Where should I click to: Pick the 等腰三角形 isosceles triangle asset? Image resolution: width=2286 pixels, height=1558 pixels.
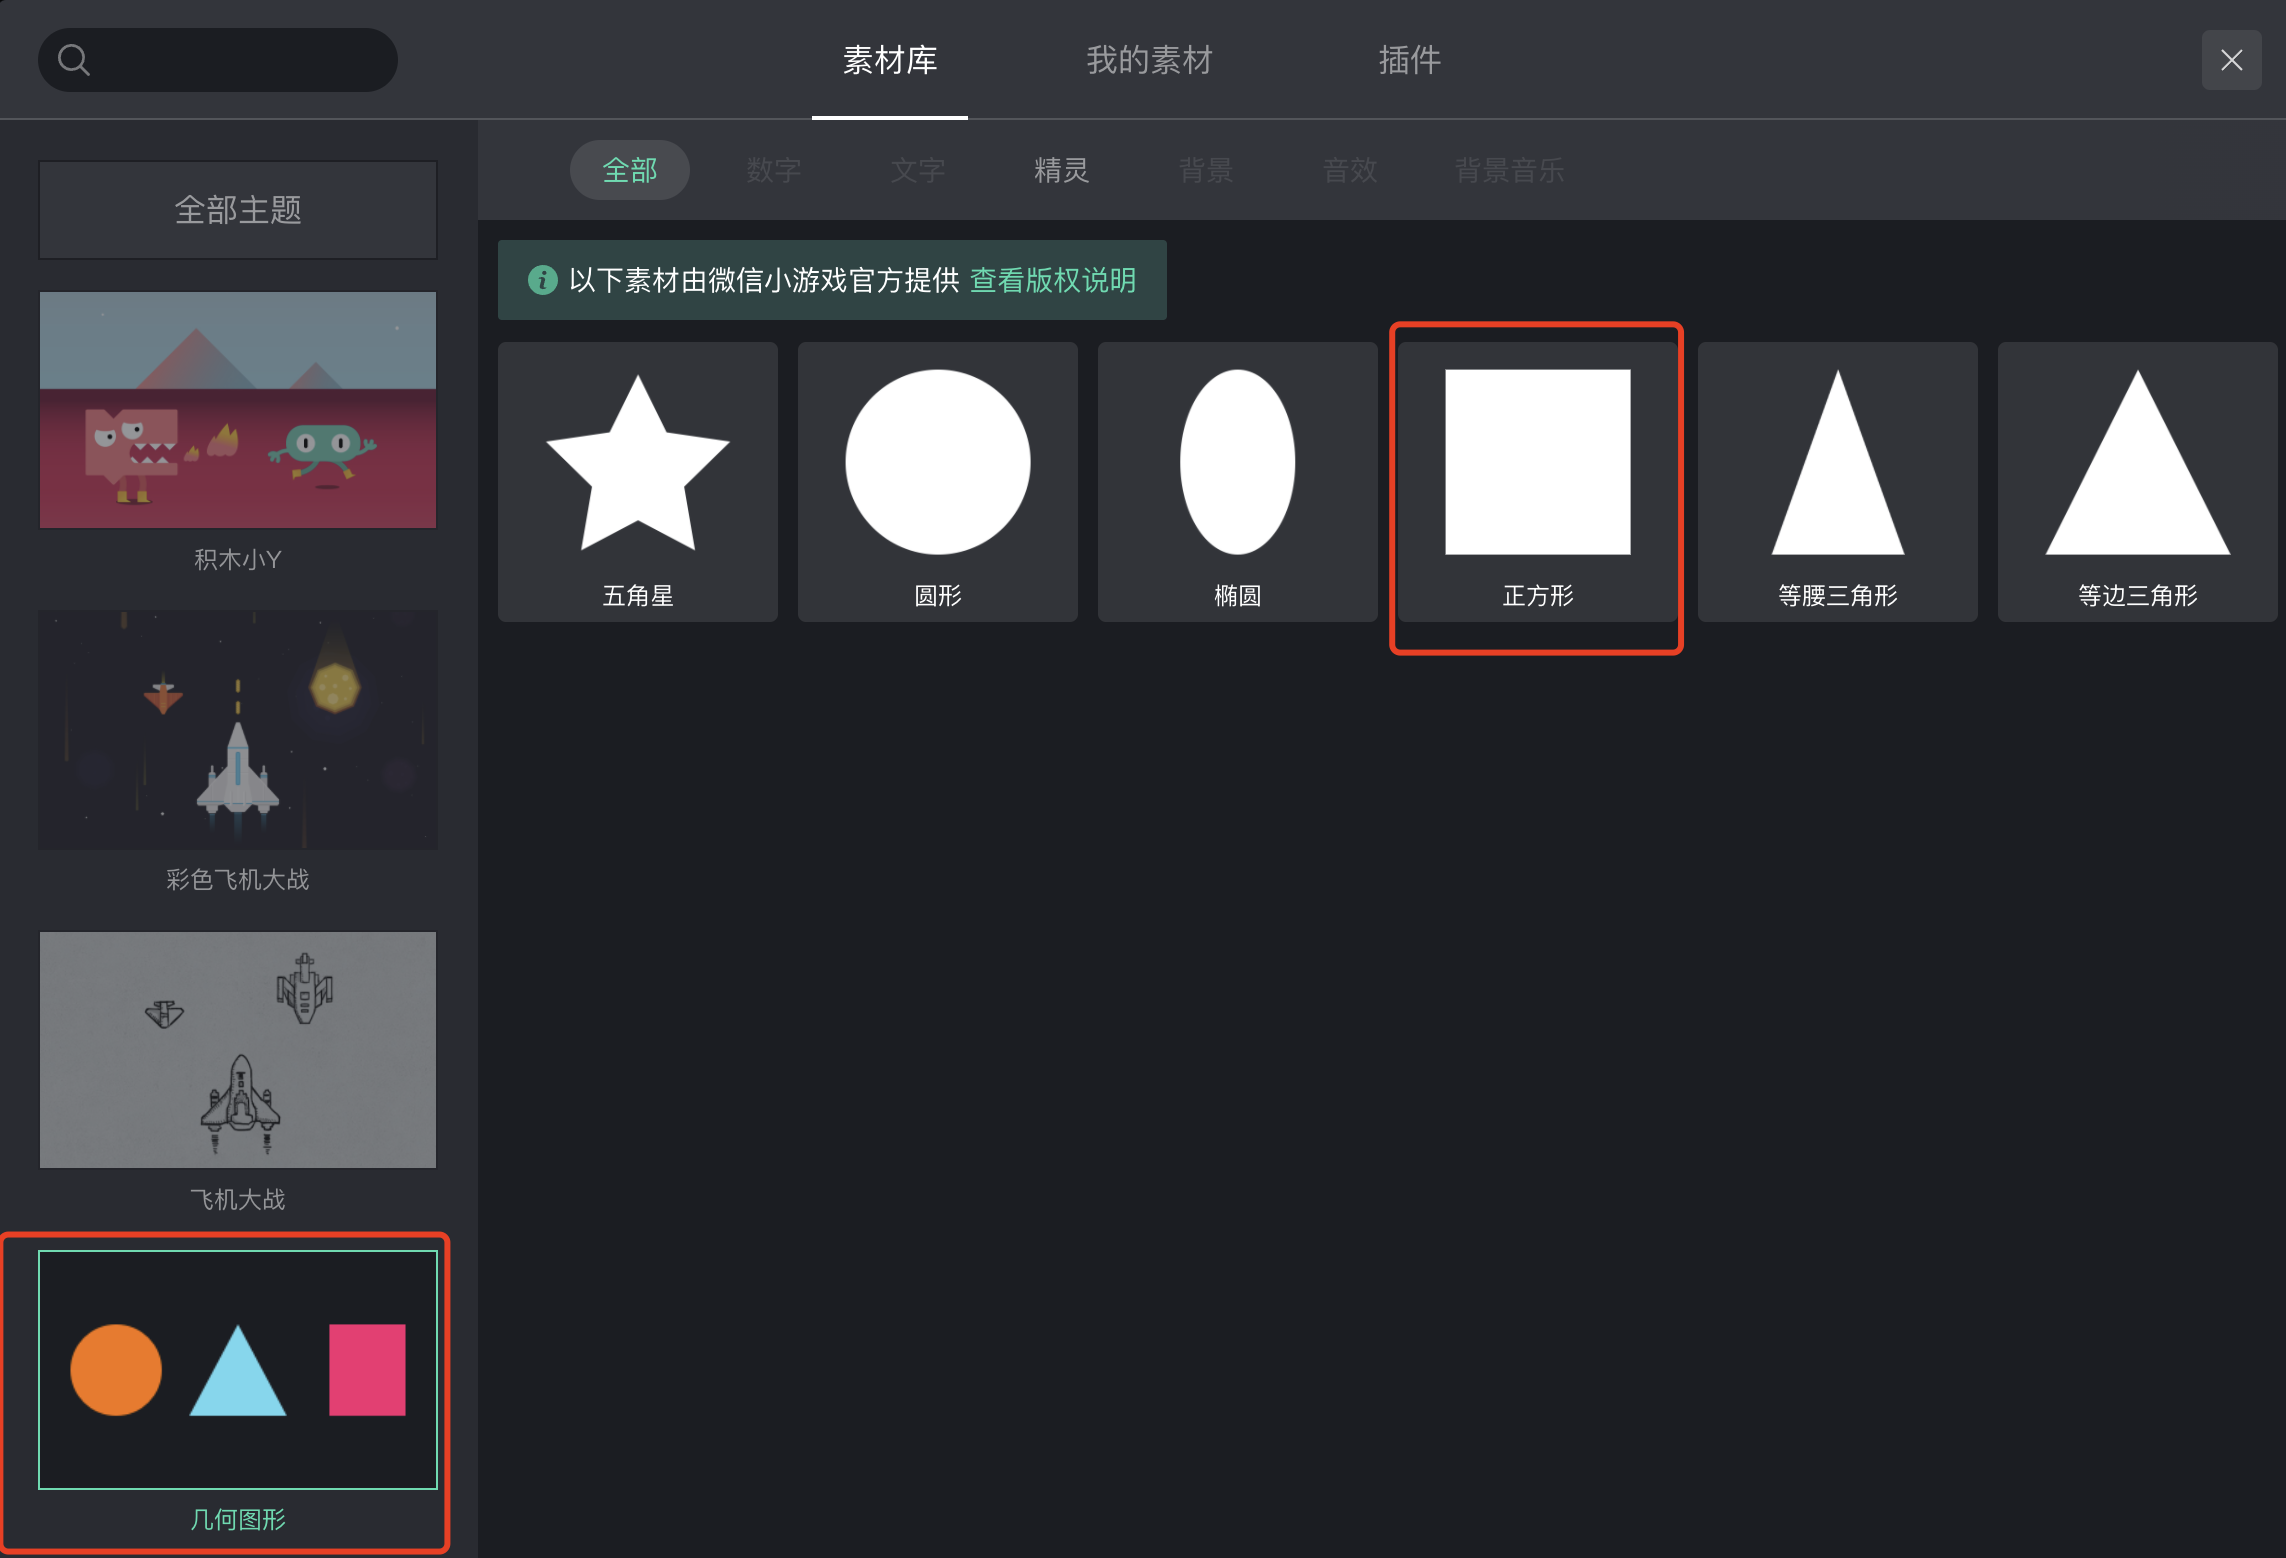1837,481
